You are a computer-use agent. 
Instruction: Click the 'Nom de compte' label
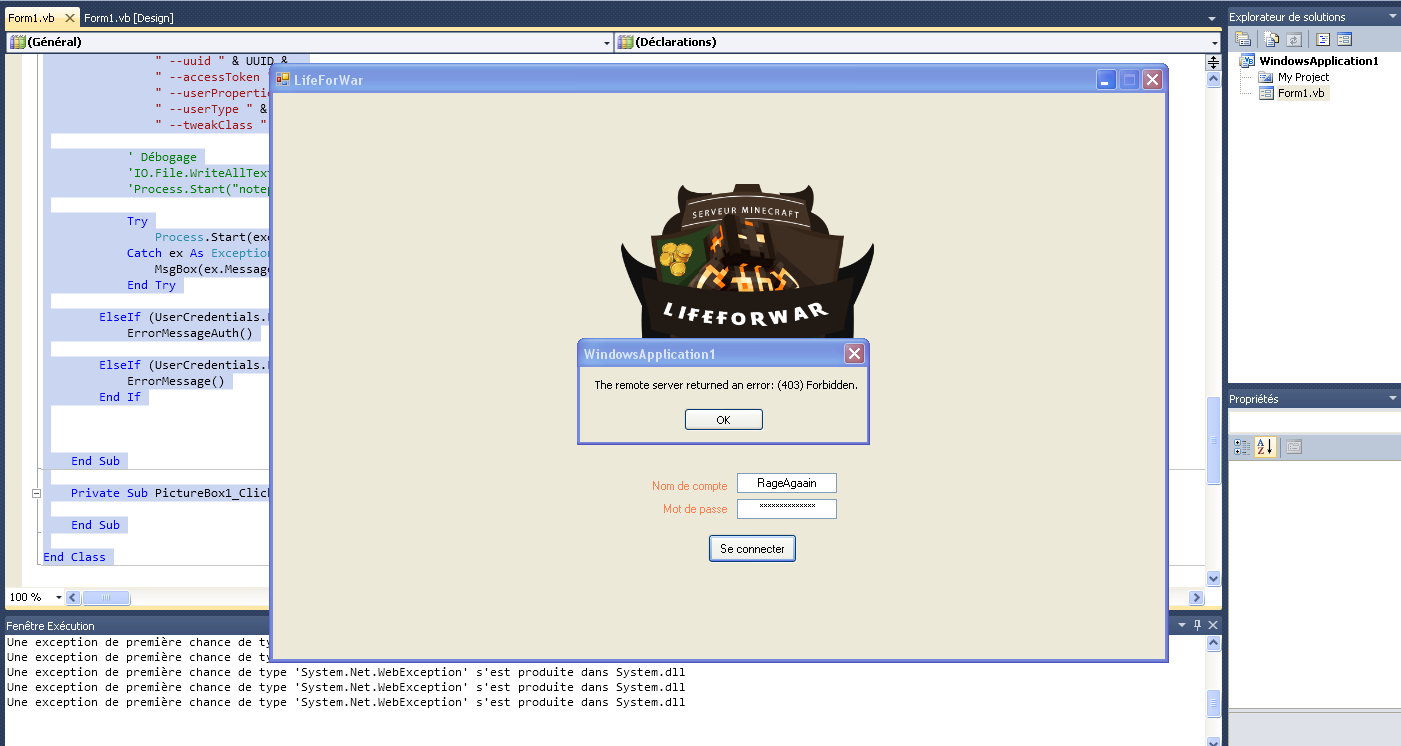click(x=690, y=486)
